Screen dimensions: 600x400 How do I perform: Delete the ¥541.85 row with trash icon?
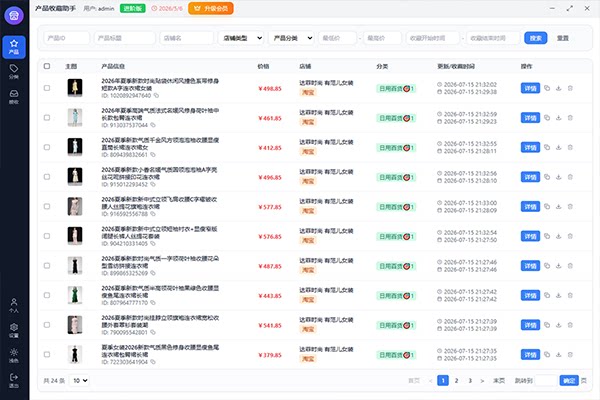570,325
